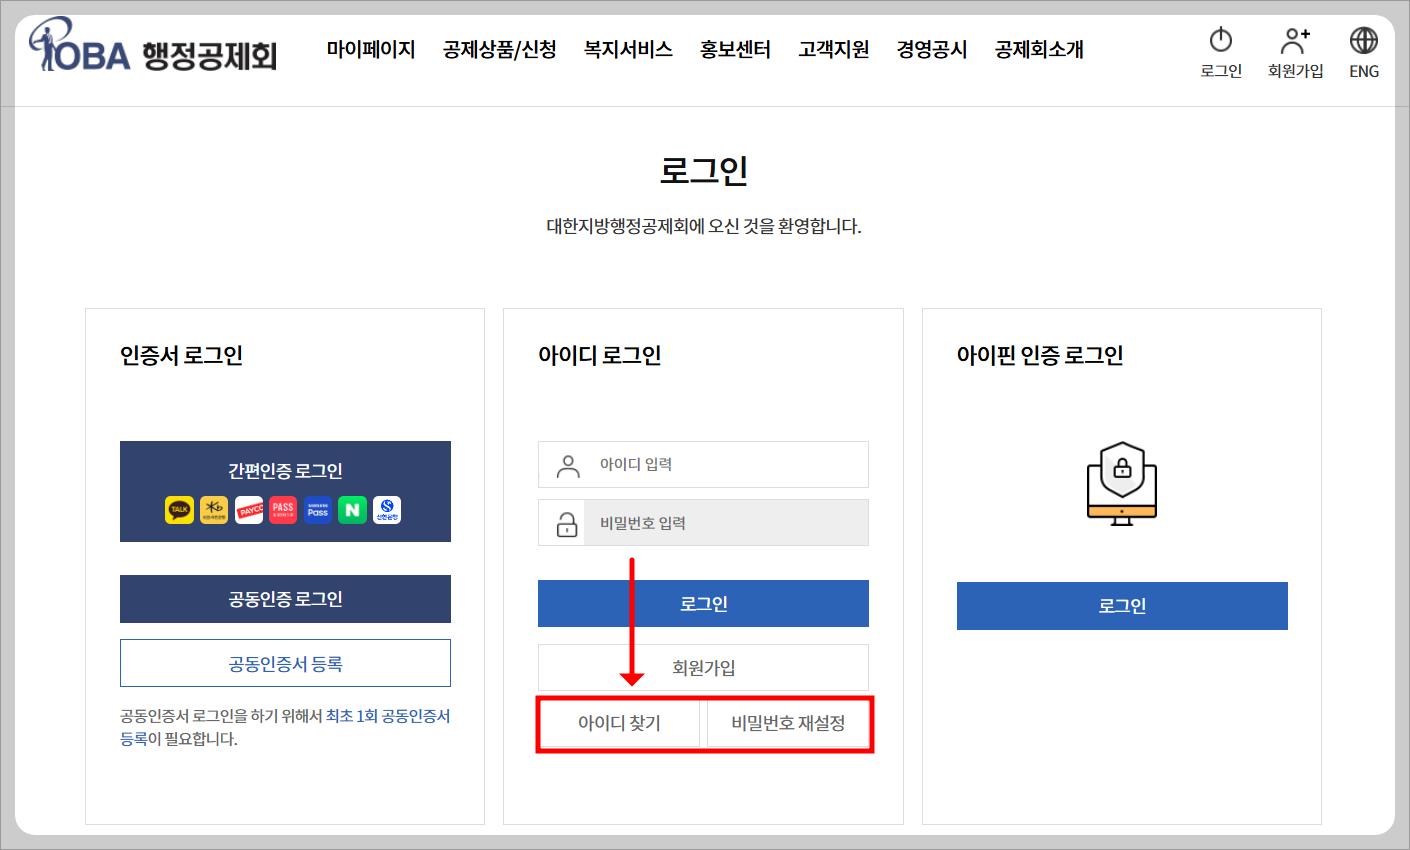Image resolution: width=1410 pixels, height=850 pixels.
Task: Open 비밀번호 재설정 highlighted link
Action: coord(789,723)
